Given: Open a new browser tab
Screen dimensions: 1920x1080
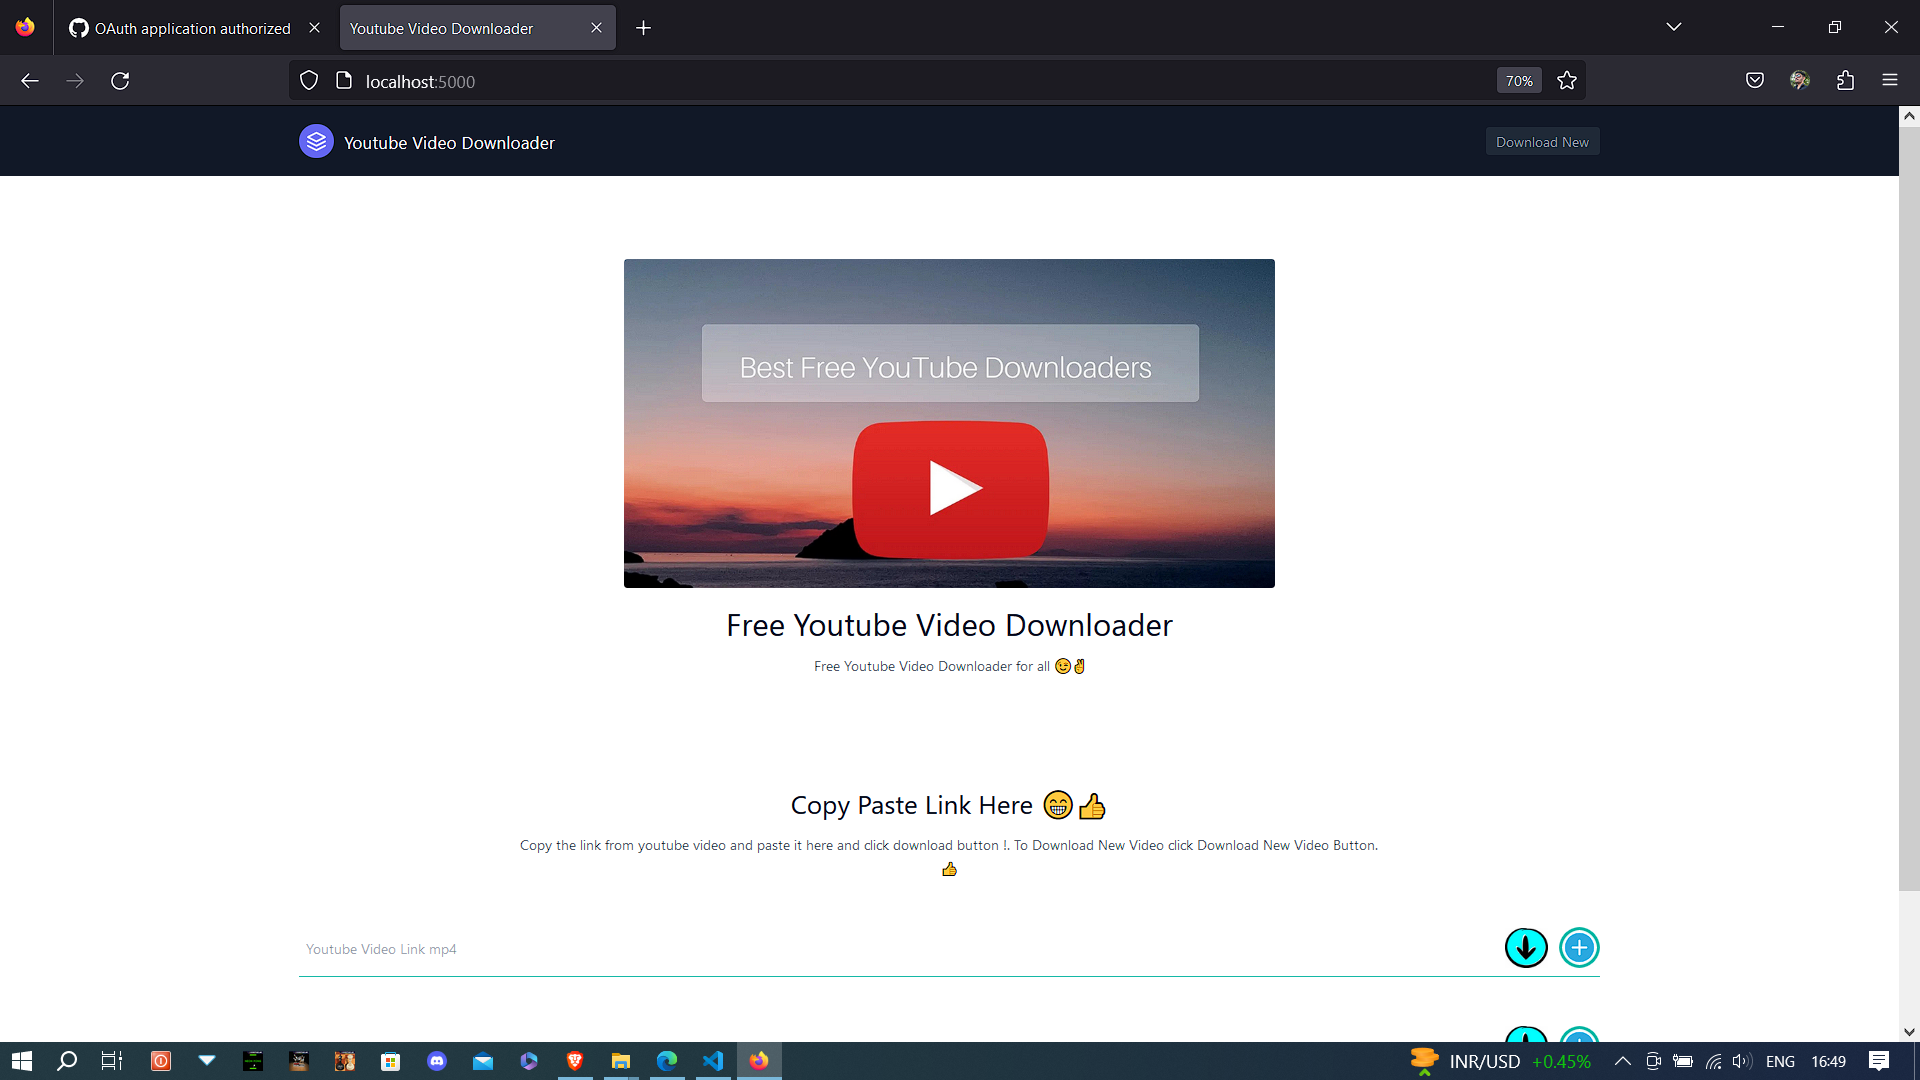Looking at the screenshot, I should point(643,28).
